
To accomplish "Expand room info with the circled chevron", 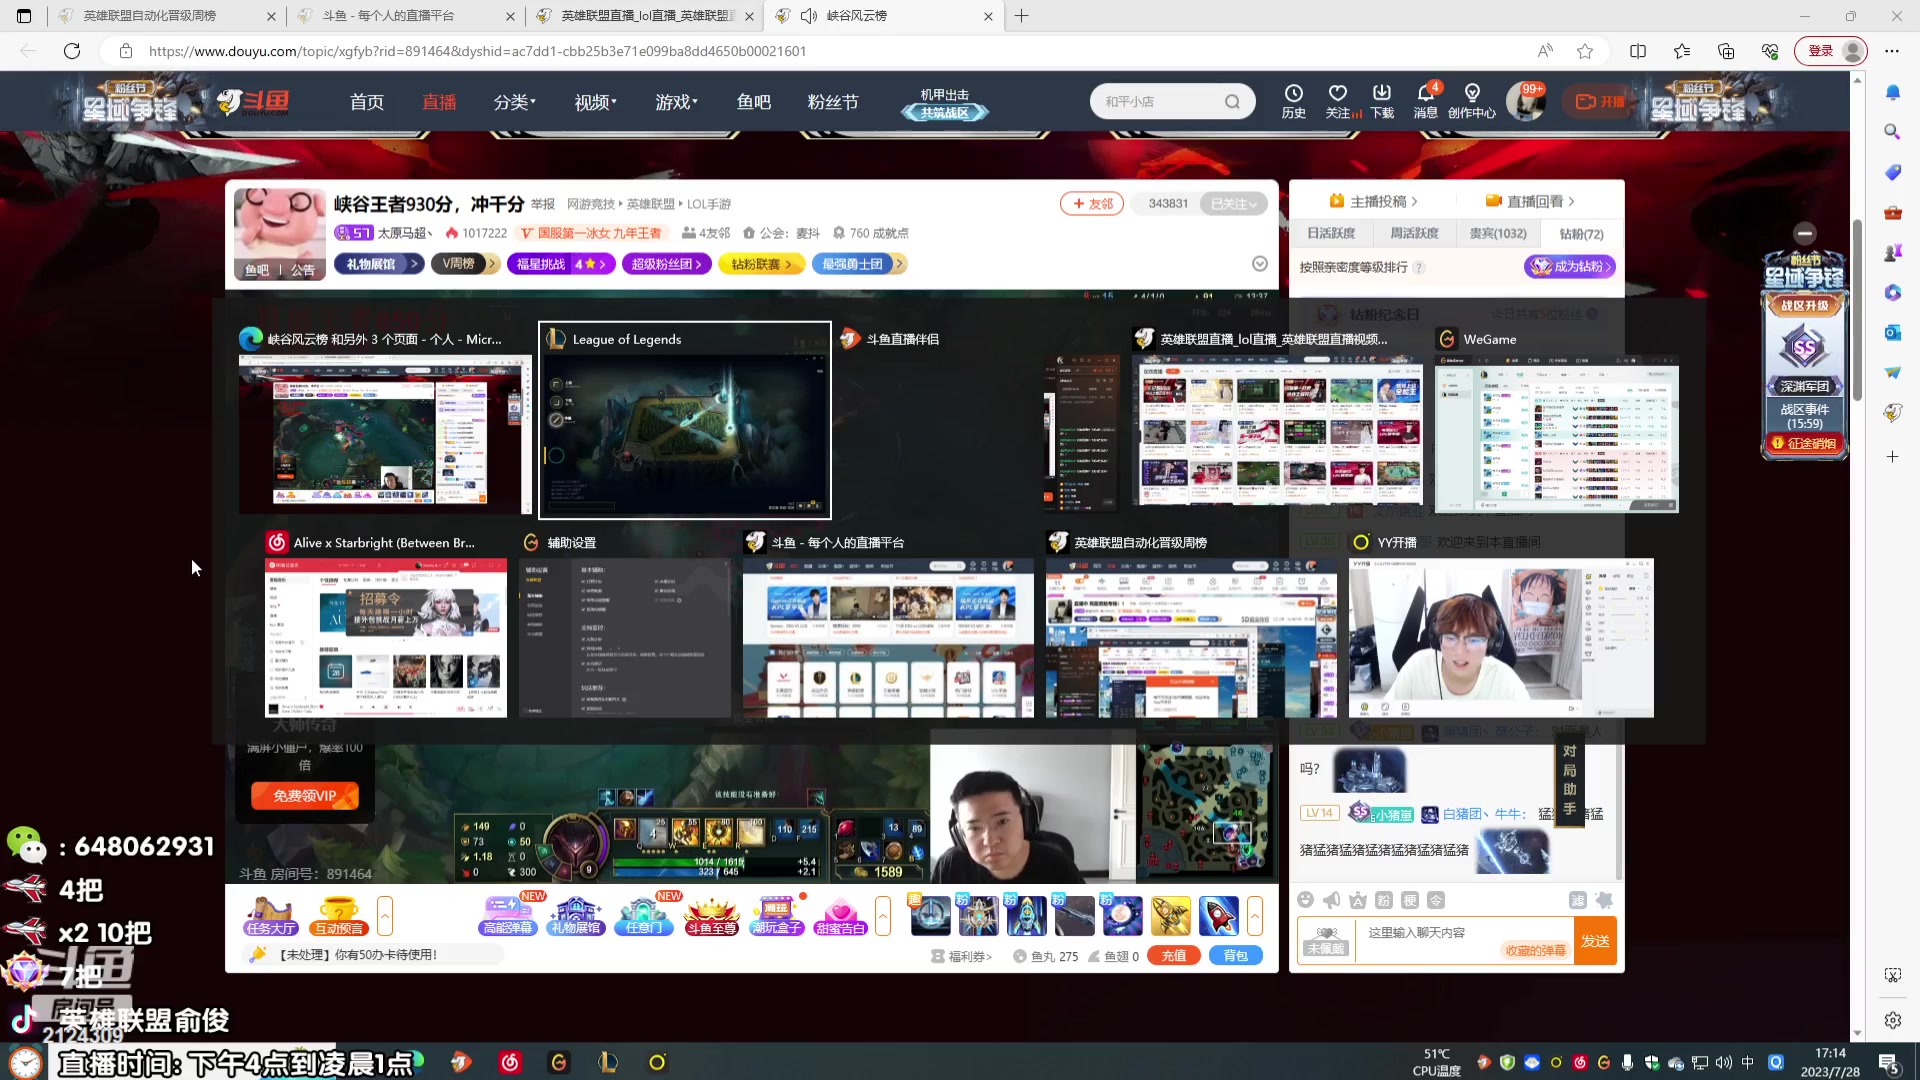I will [1260, 263].
